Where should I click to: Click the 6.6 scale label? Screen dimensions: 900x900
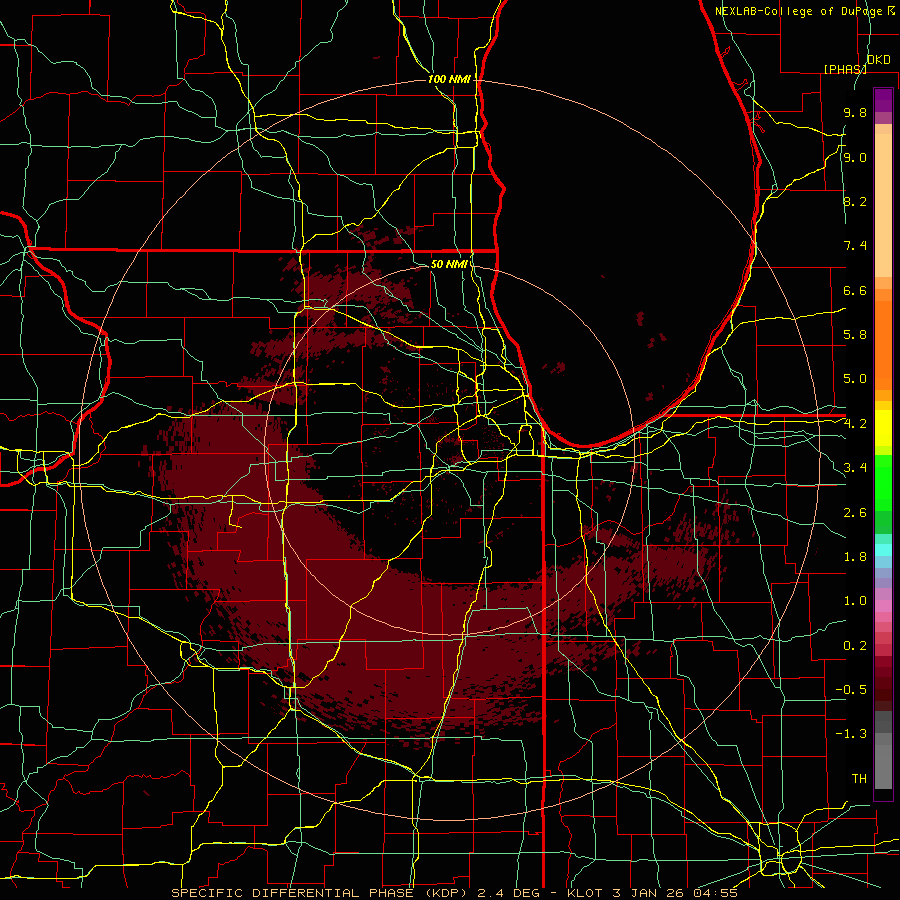(855, 290)
